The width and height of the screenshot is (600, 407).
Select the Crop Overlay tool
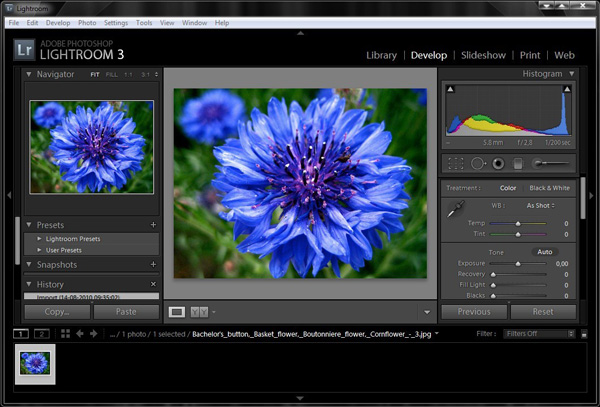click(455, 164)
